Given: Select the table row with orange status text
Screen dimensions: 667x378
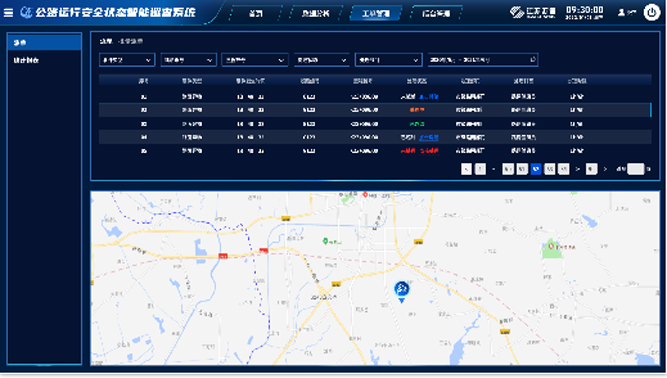Looking at the screenshot, I should pyautogui.click(x=375, y=110).
